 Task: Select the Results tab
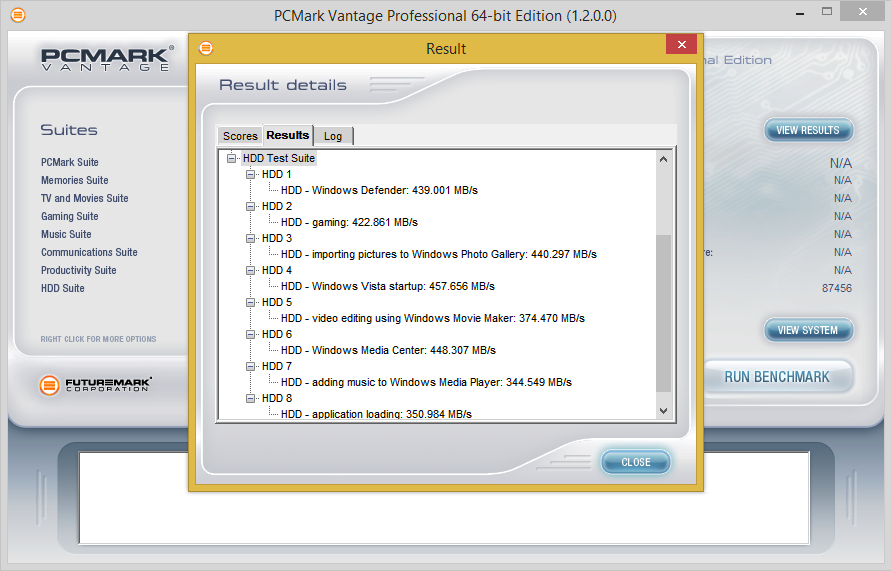click(x=288, y=135)
